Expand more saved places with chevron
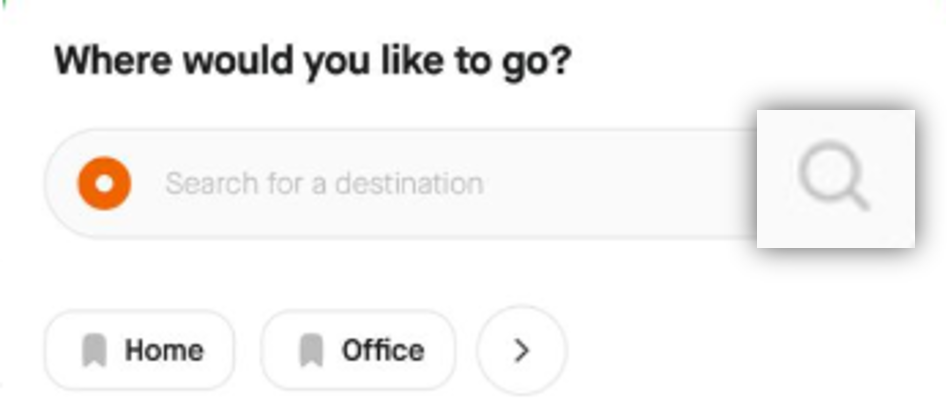The image size is (947, 407). click(x=522, y=350)
